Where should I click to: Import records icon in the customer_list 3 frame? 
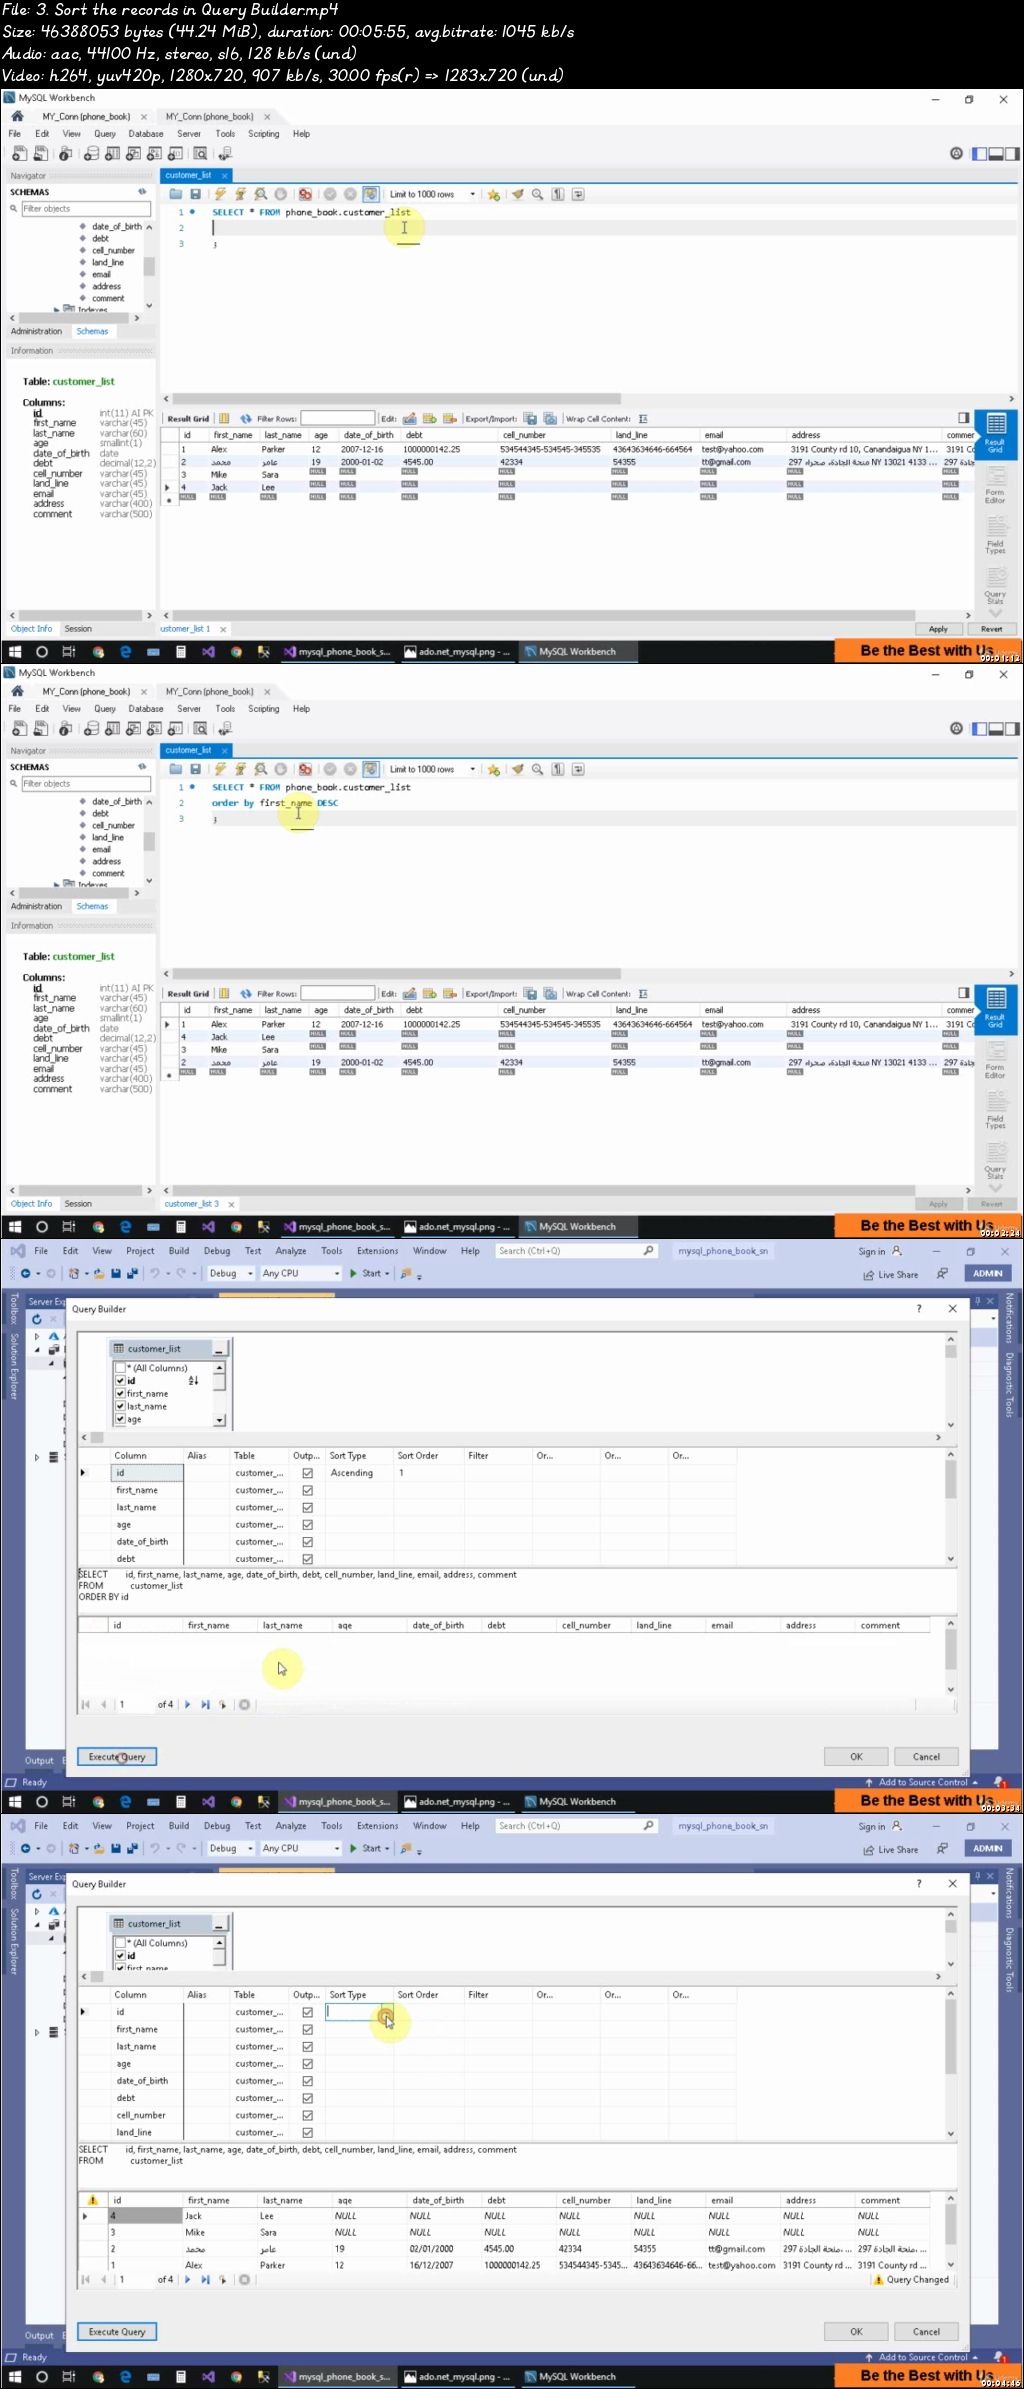point(550,994)
